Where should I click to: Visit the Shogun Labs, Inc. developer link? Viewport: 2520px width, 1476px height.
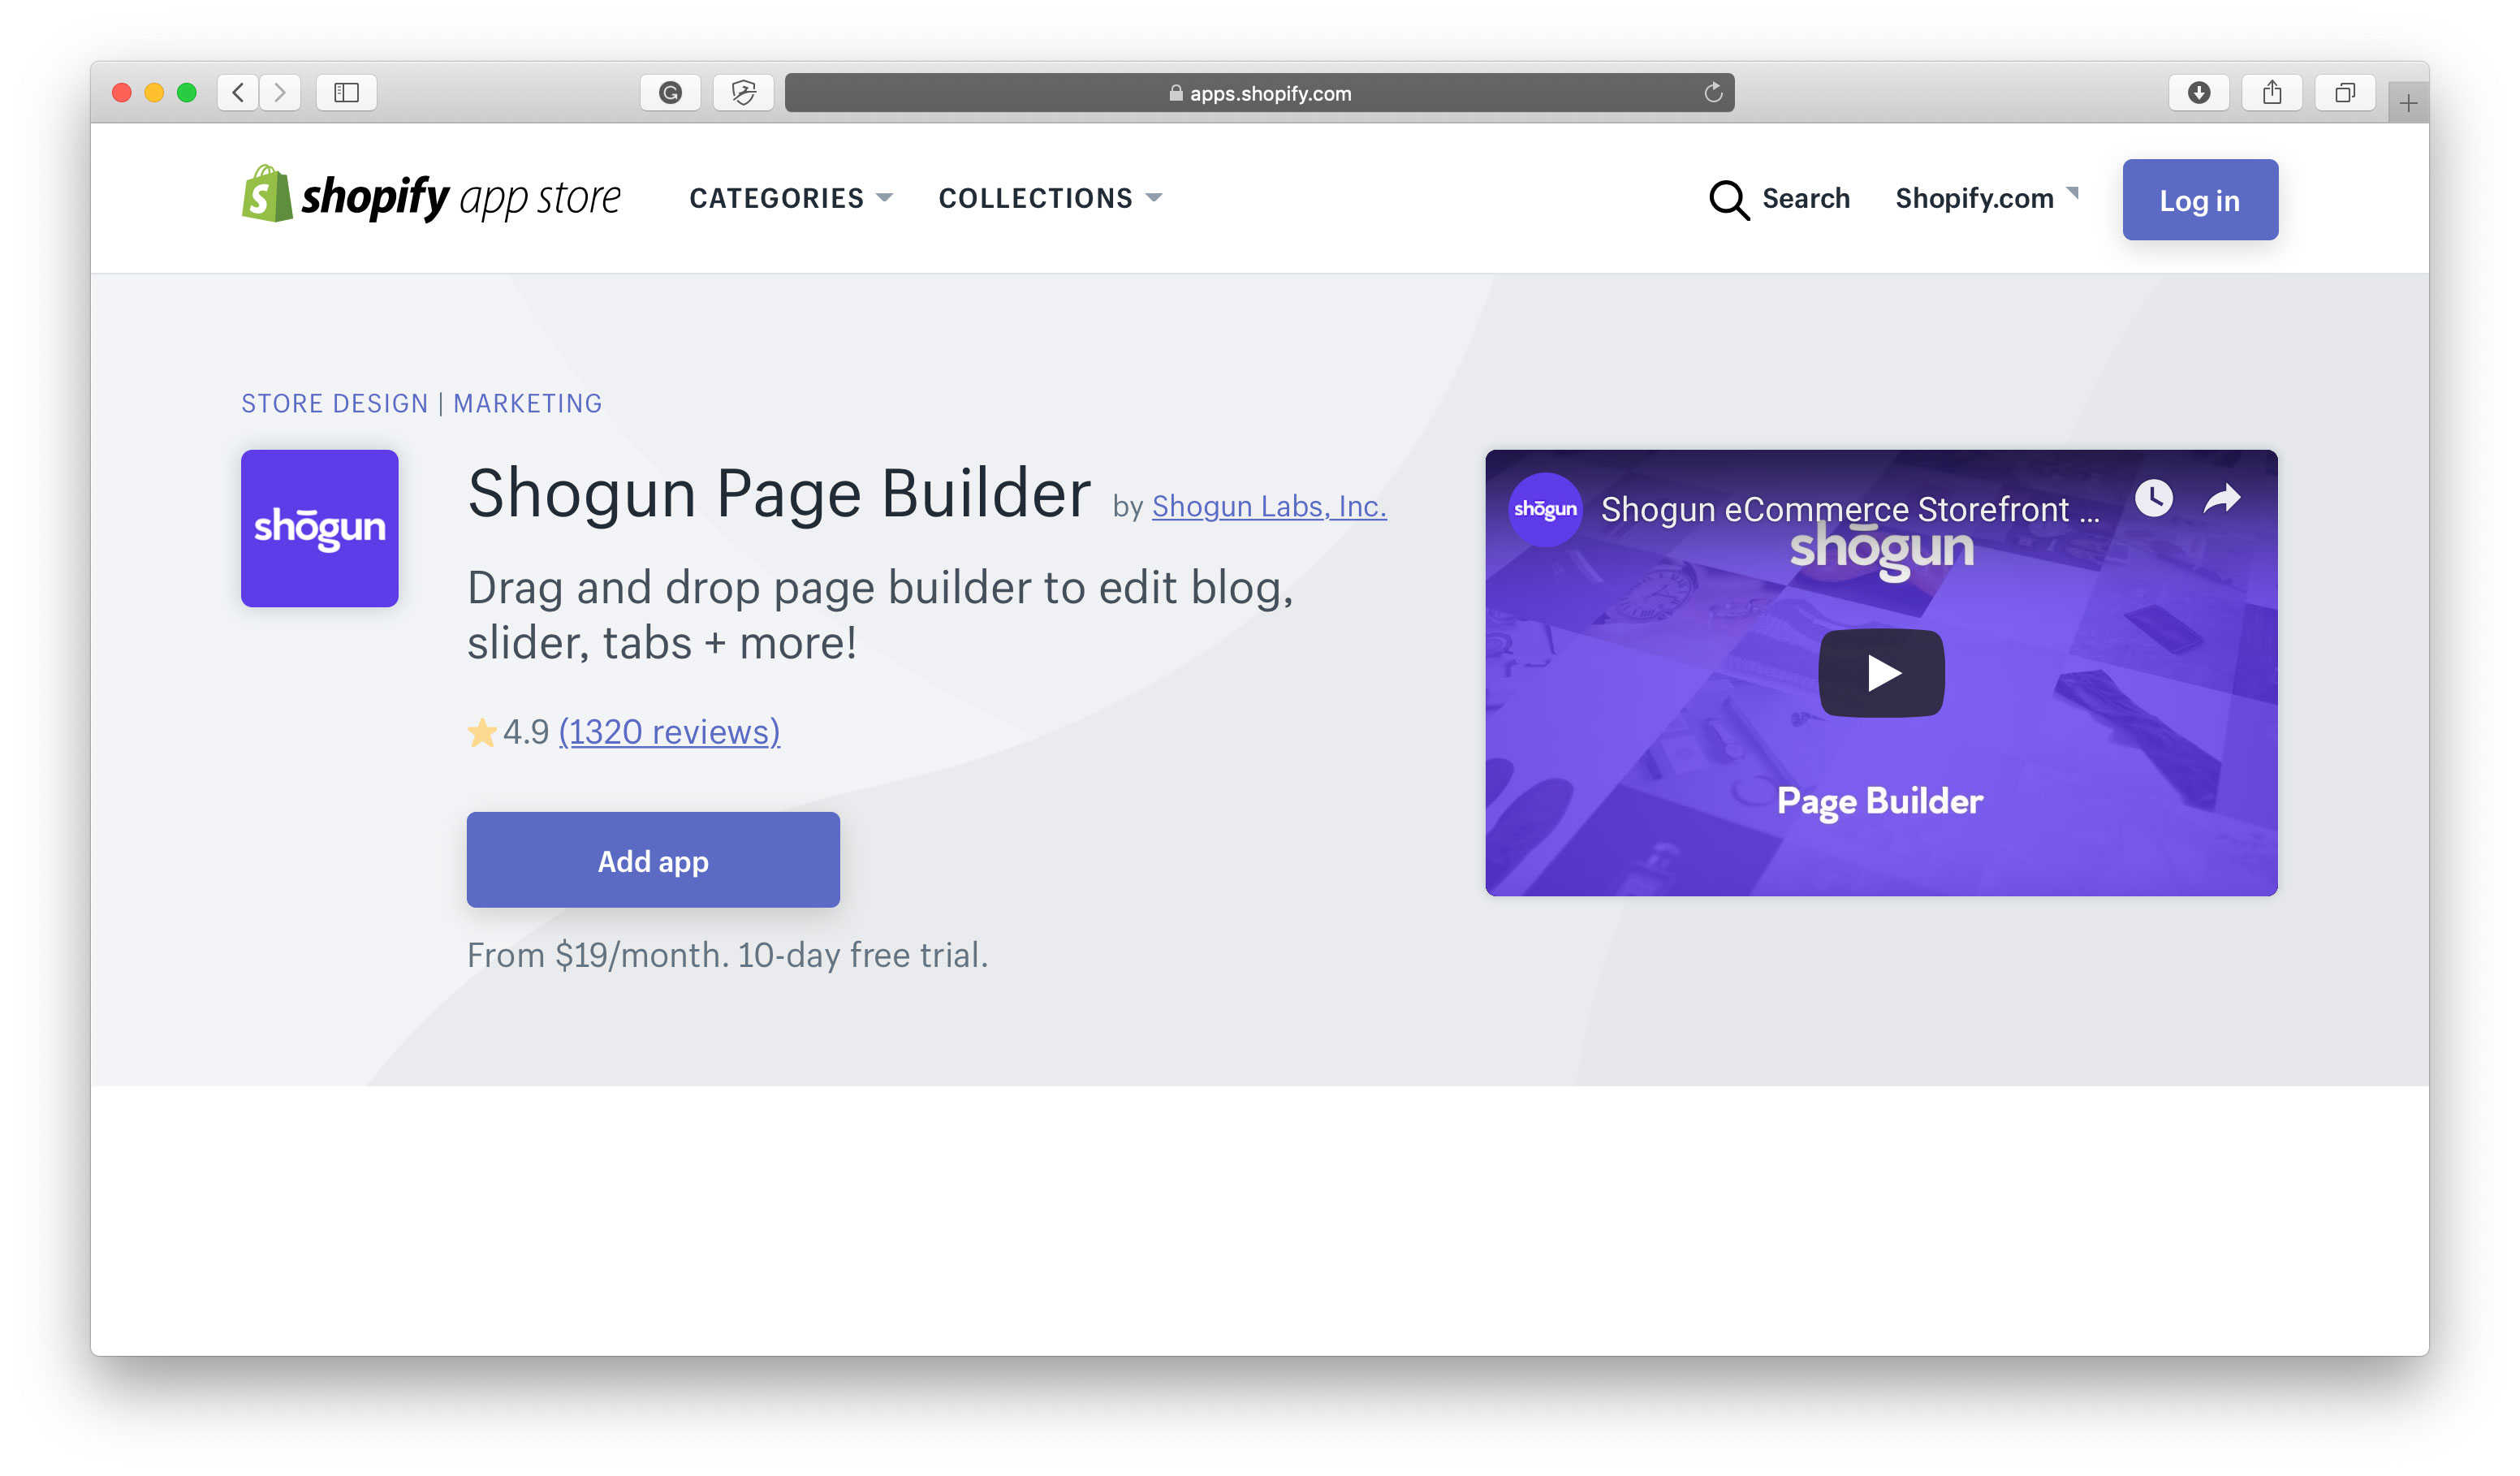[1269, 507]
